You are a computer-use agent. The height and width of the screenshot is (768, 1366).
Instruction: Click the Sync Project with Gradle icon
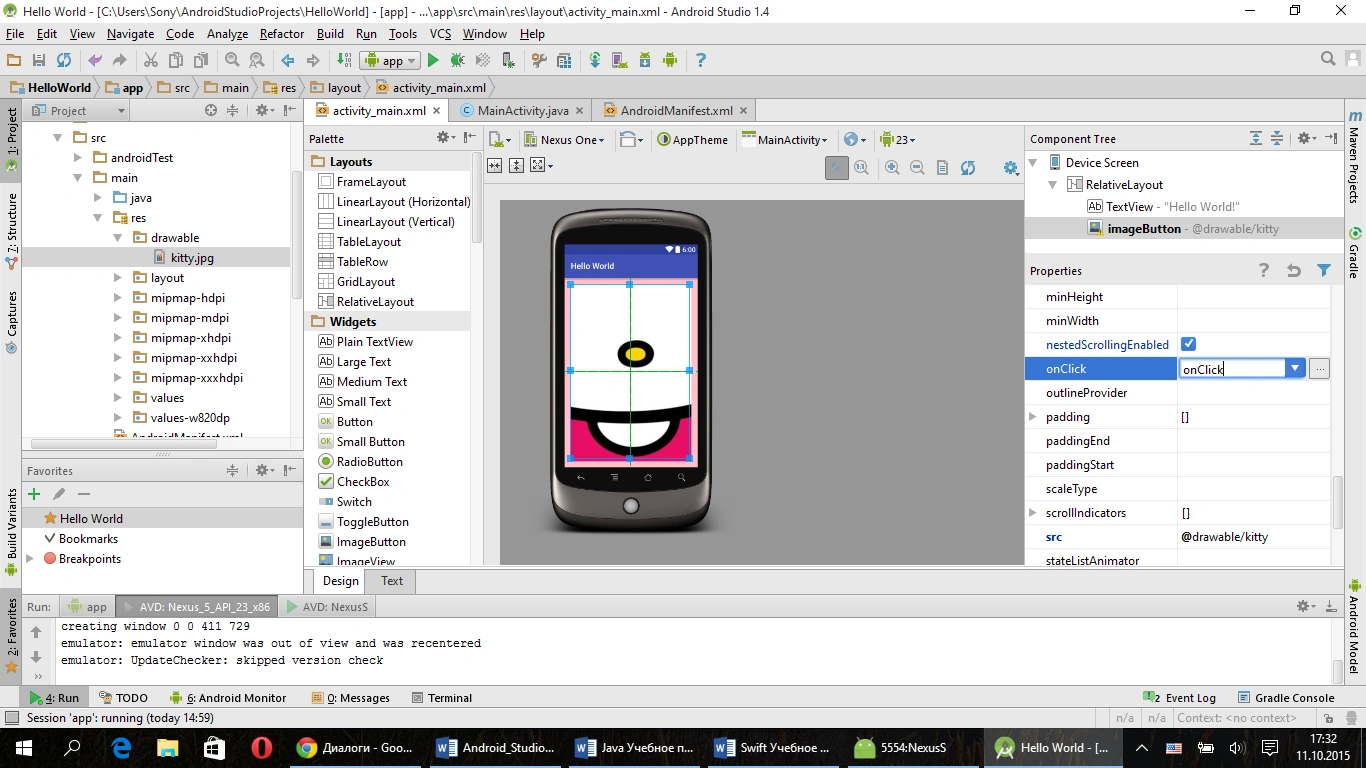click(595, 60)
